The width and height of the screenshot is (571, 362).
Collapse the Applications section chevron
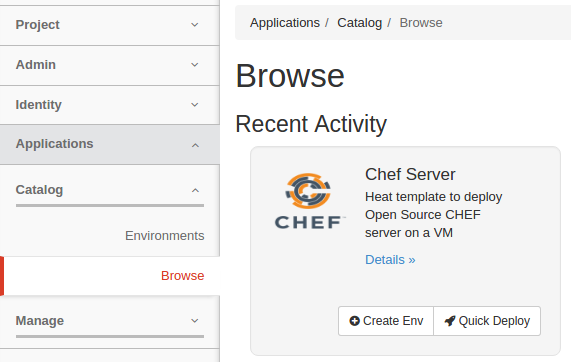point(195,145)
